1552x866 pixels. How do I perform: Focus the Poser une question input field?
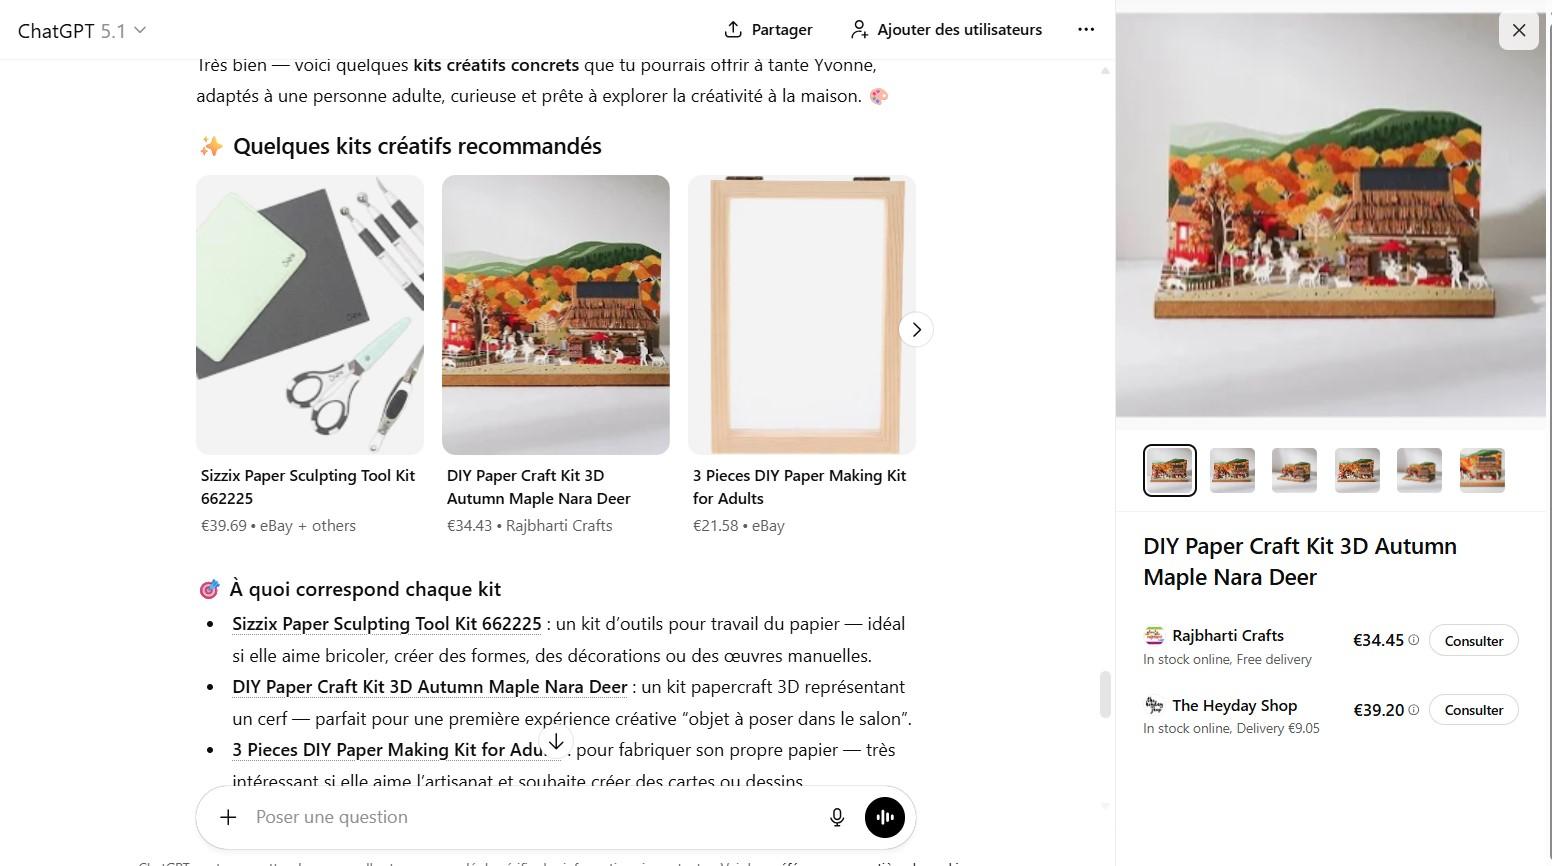point(530,817)
